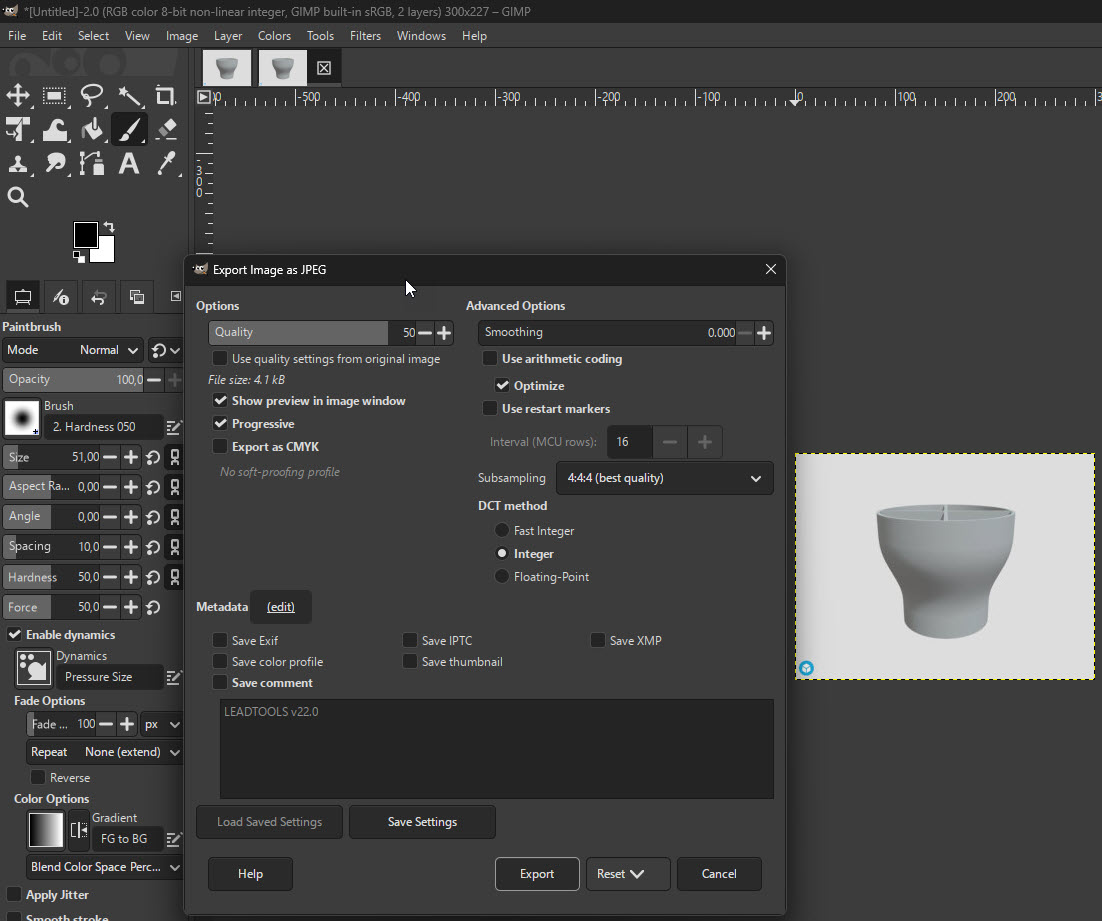Click the Save Settings button
1102x921 pixels.
click(422, 821)
